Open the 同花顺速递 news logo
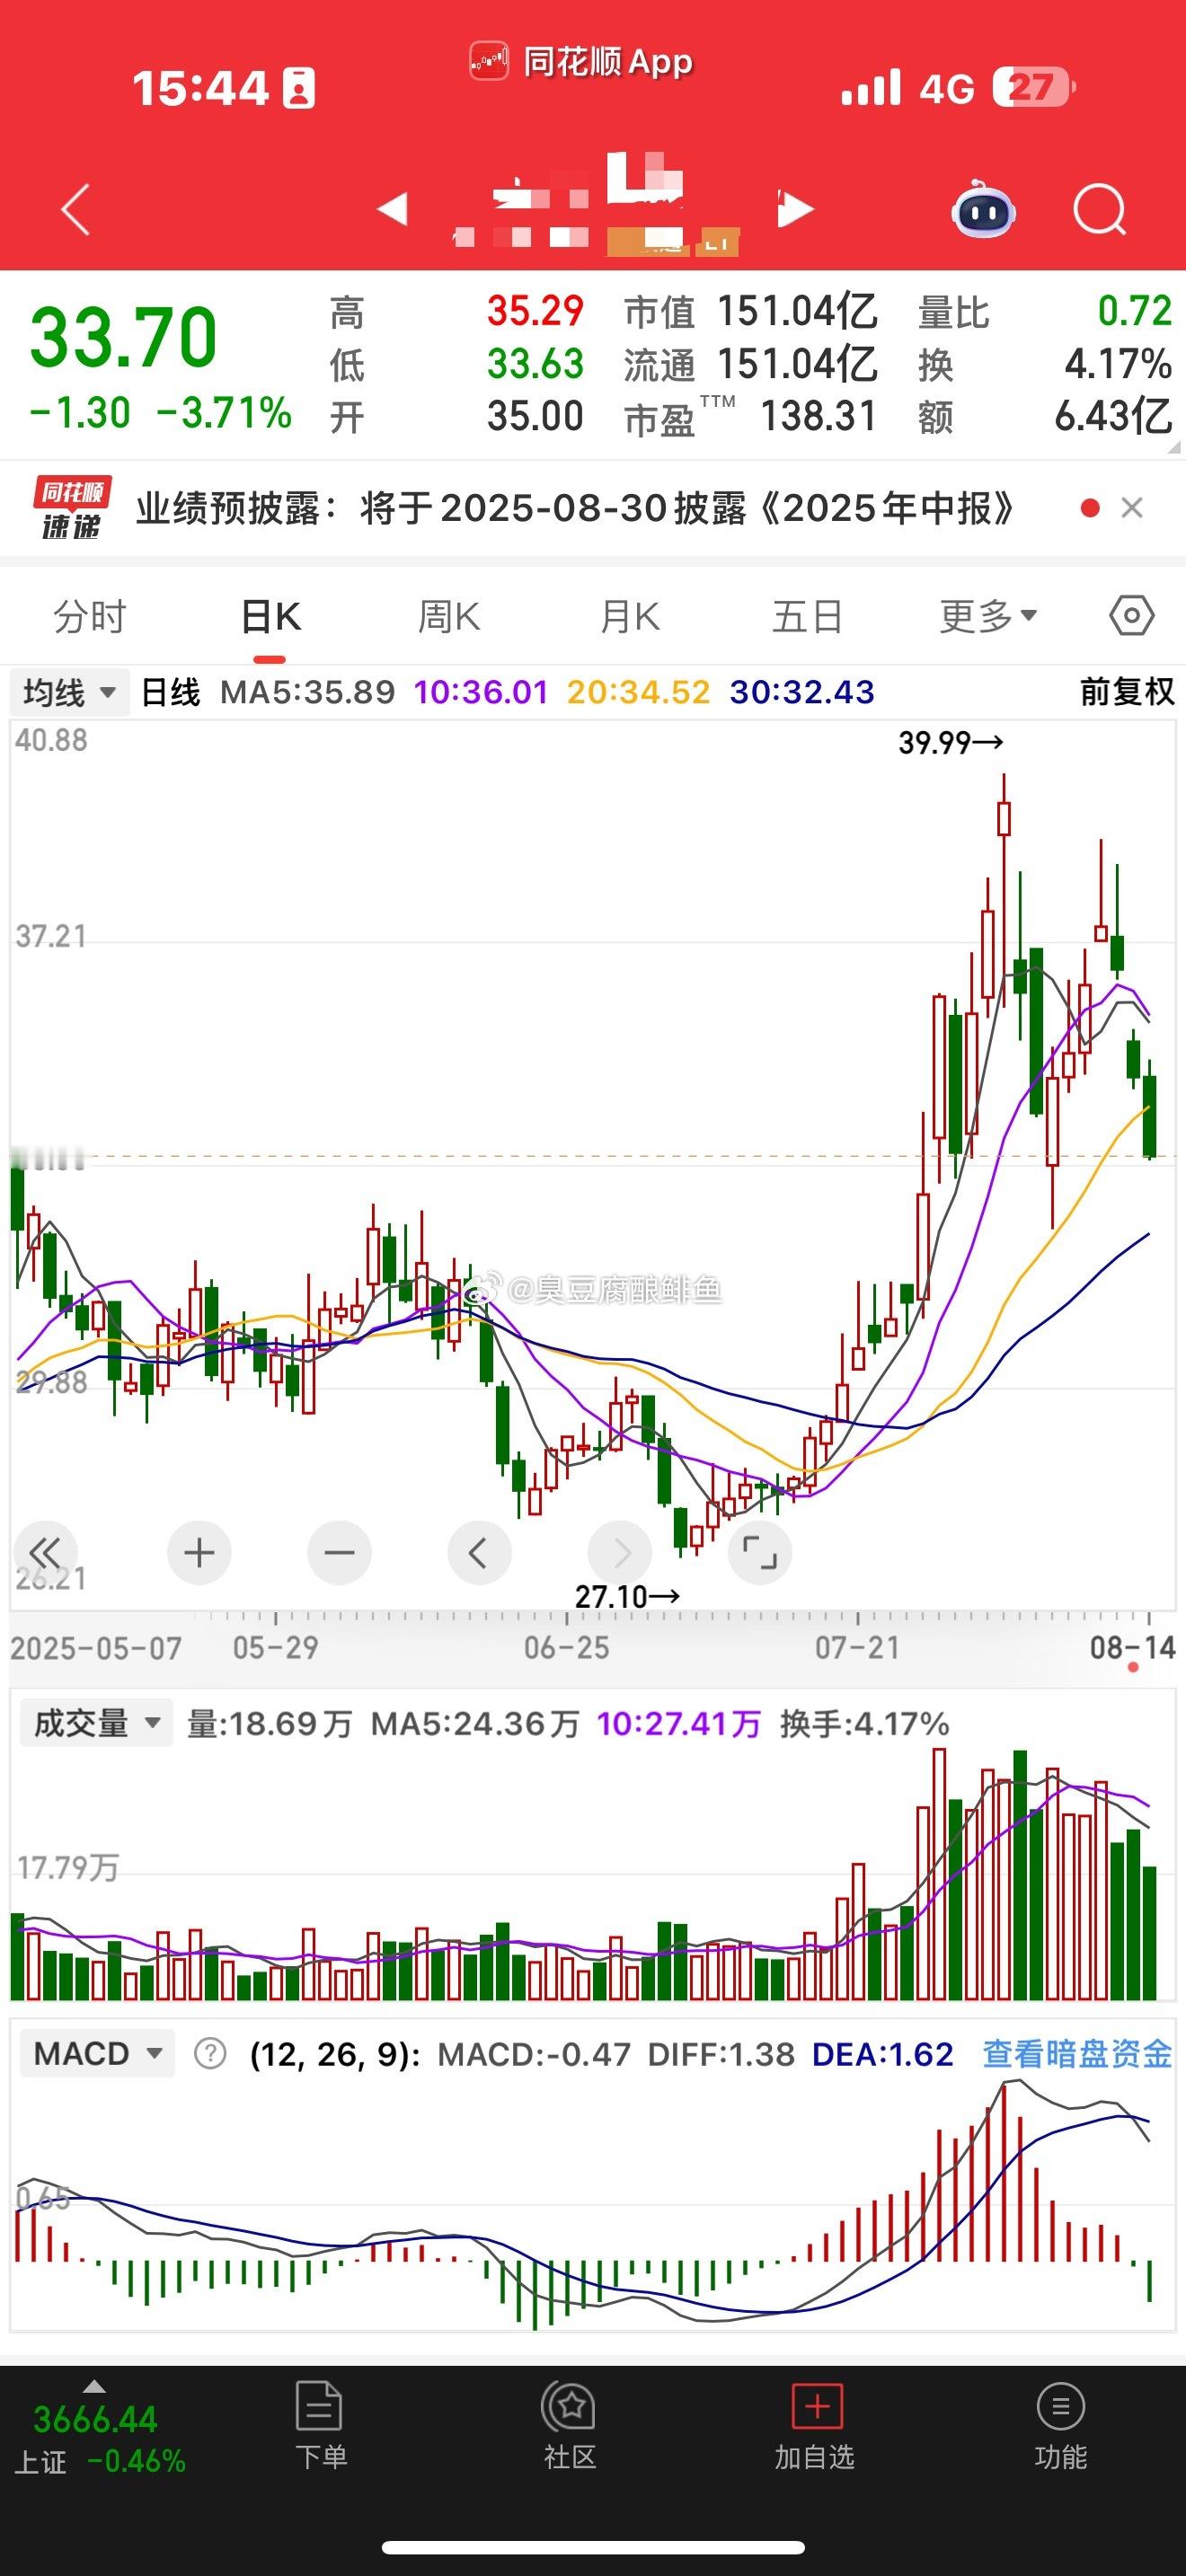 point(71,508)
